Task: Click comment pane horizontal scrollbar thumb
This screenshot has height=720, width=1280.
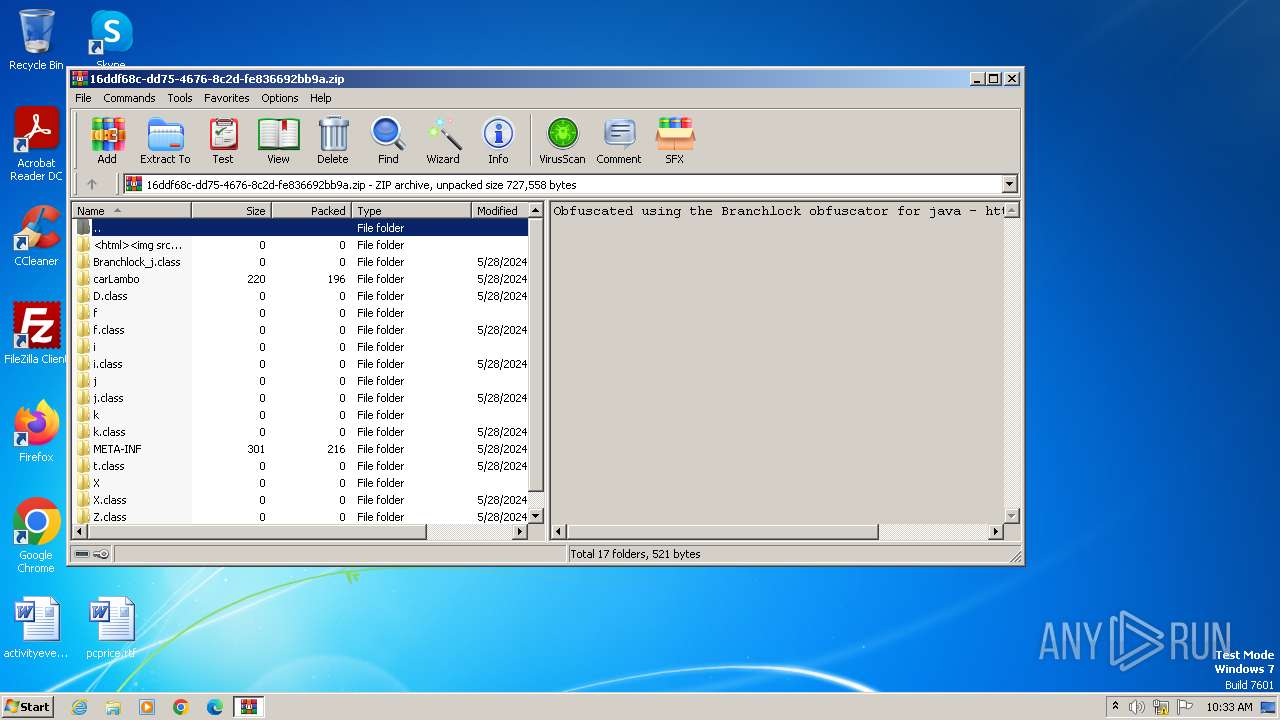Action: [722, 532]
